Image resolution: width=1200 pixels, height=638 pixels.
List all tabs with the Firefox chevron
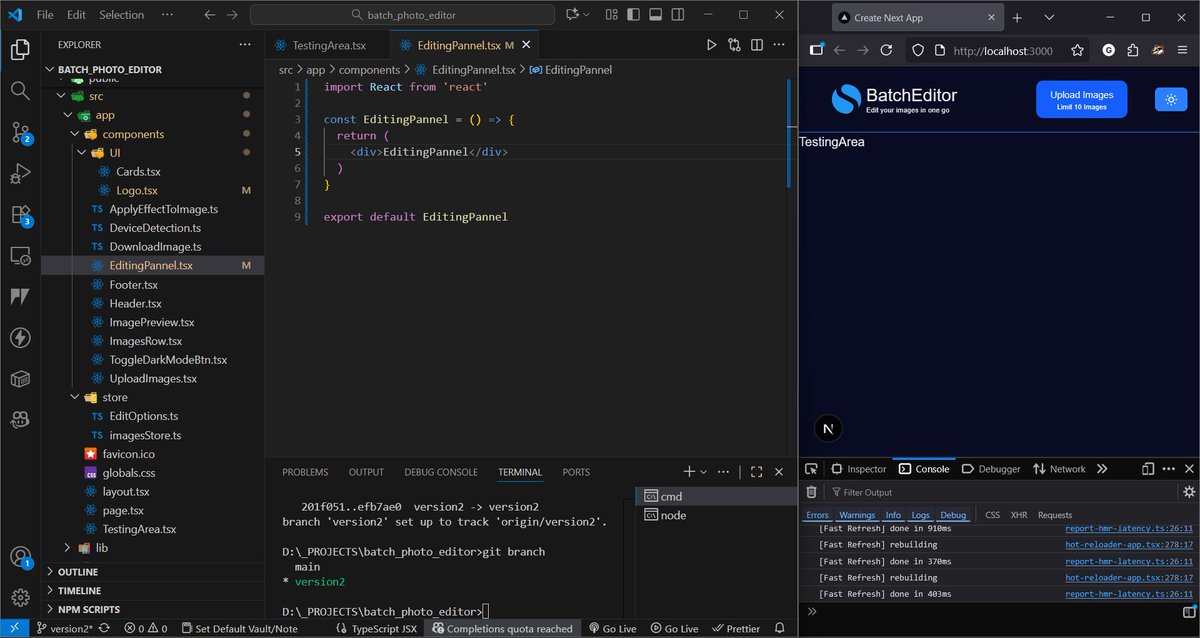click(1049, 17)
